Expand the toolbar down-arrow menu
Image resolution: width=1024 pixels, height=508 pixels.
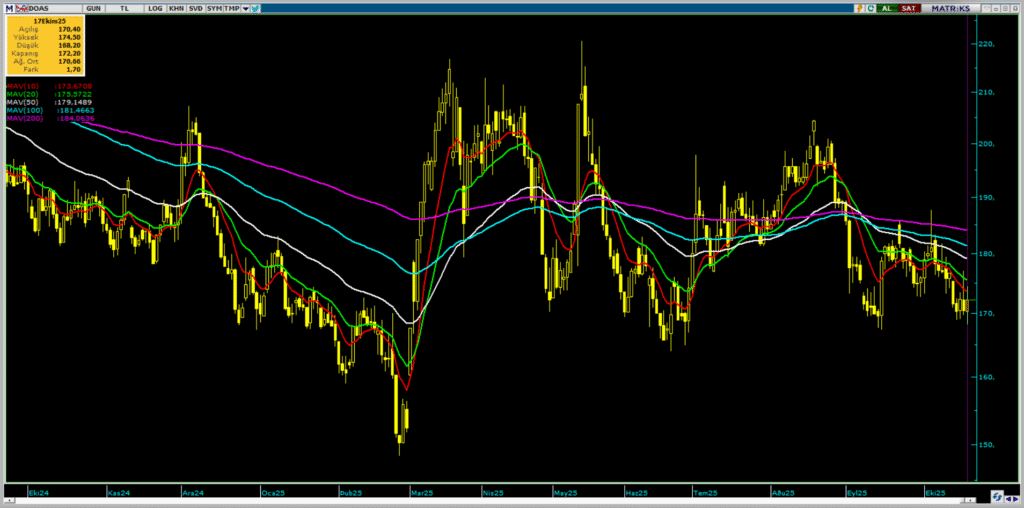(245, 8)
